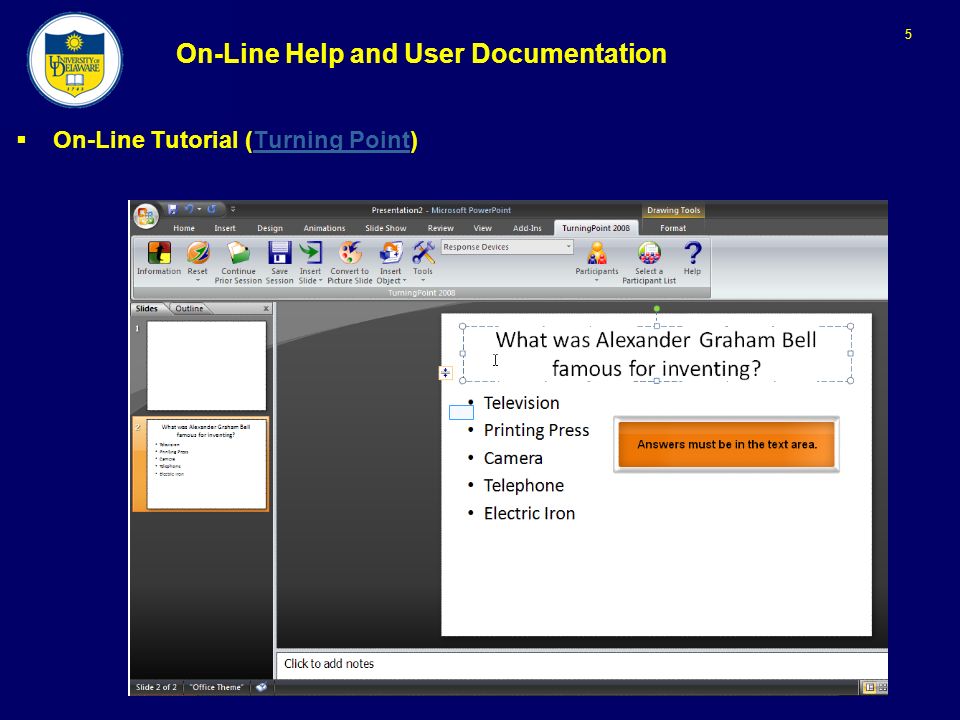960x720 pixels.
Task: Open the Slide Show ribbon tab
Action: coord(386,228)
